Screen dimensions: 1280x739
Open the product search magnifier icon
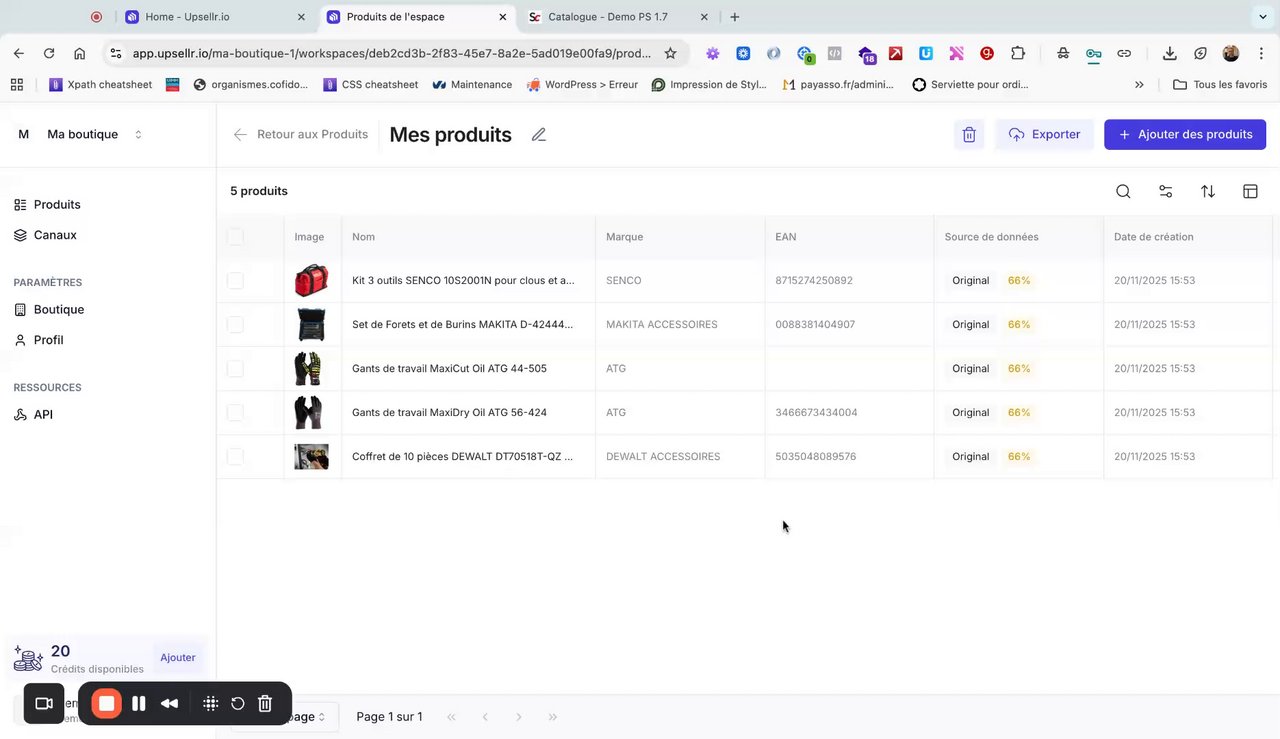(x=1123, y=191)
